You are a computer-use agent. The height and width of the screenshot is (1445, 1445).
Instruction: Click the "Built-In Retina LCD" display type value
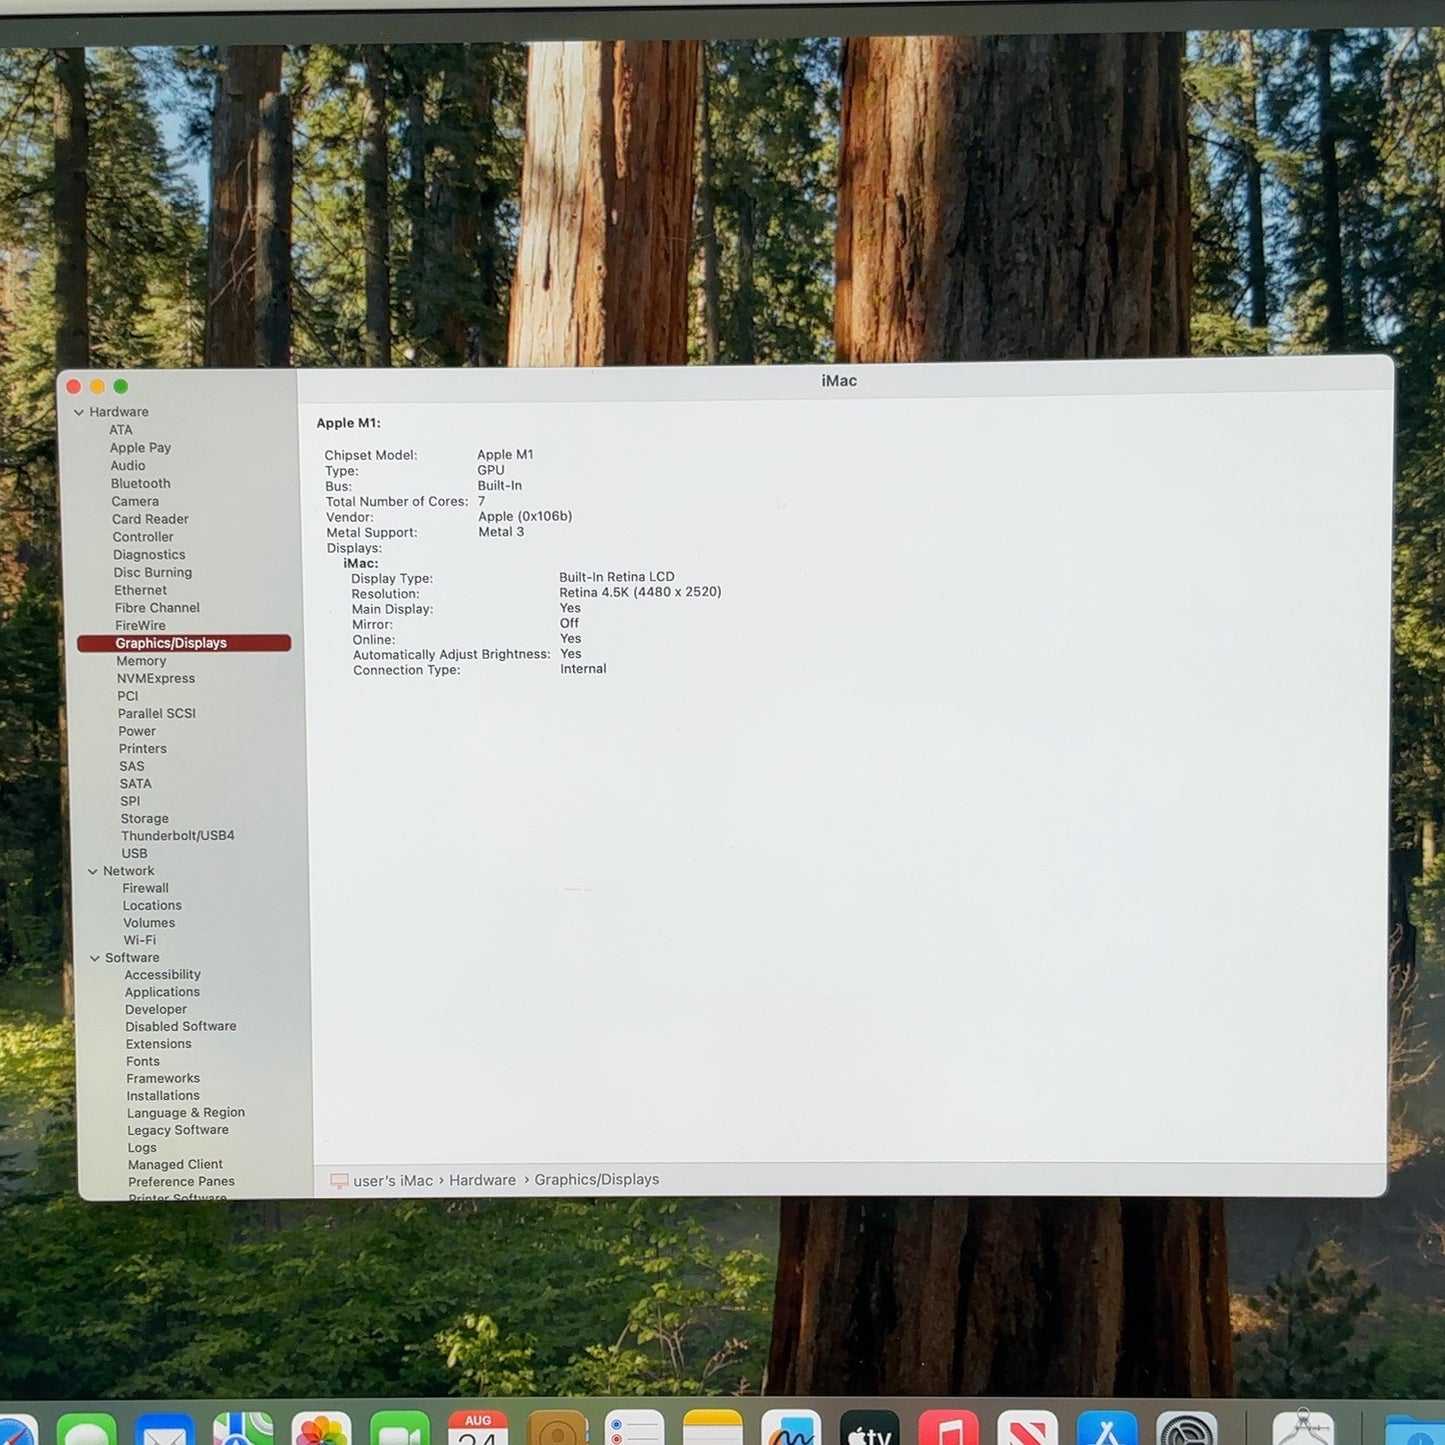click(617, 577)
